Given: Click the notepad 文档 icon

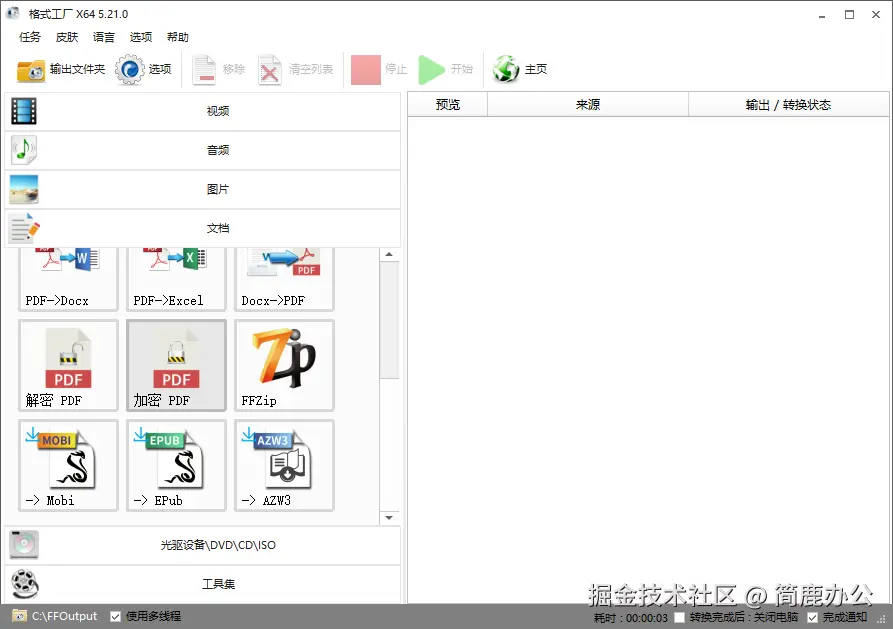Looking at the screenshot, I should (24, 228).
